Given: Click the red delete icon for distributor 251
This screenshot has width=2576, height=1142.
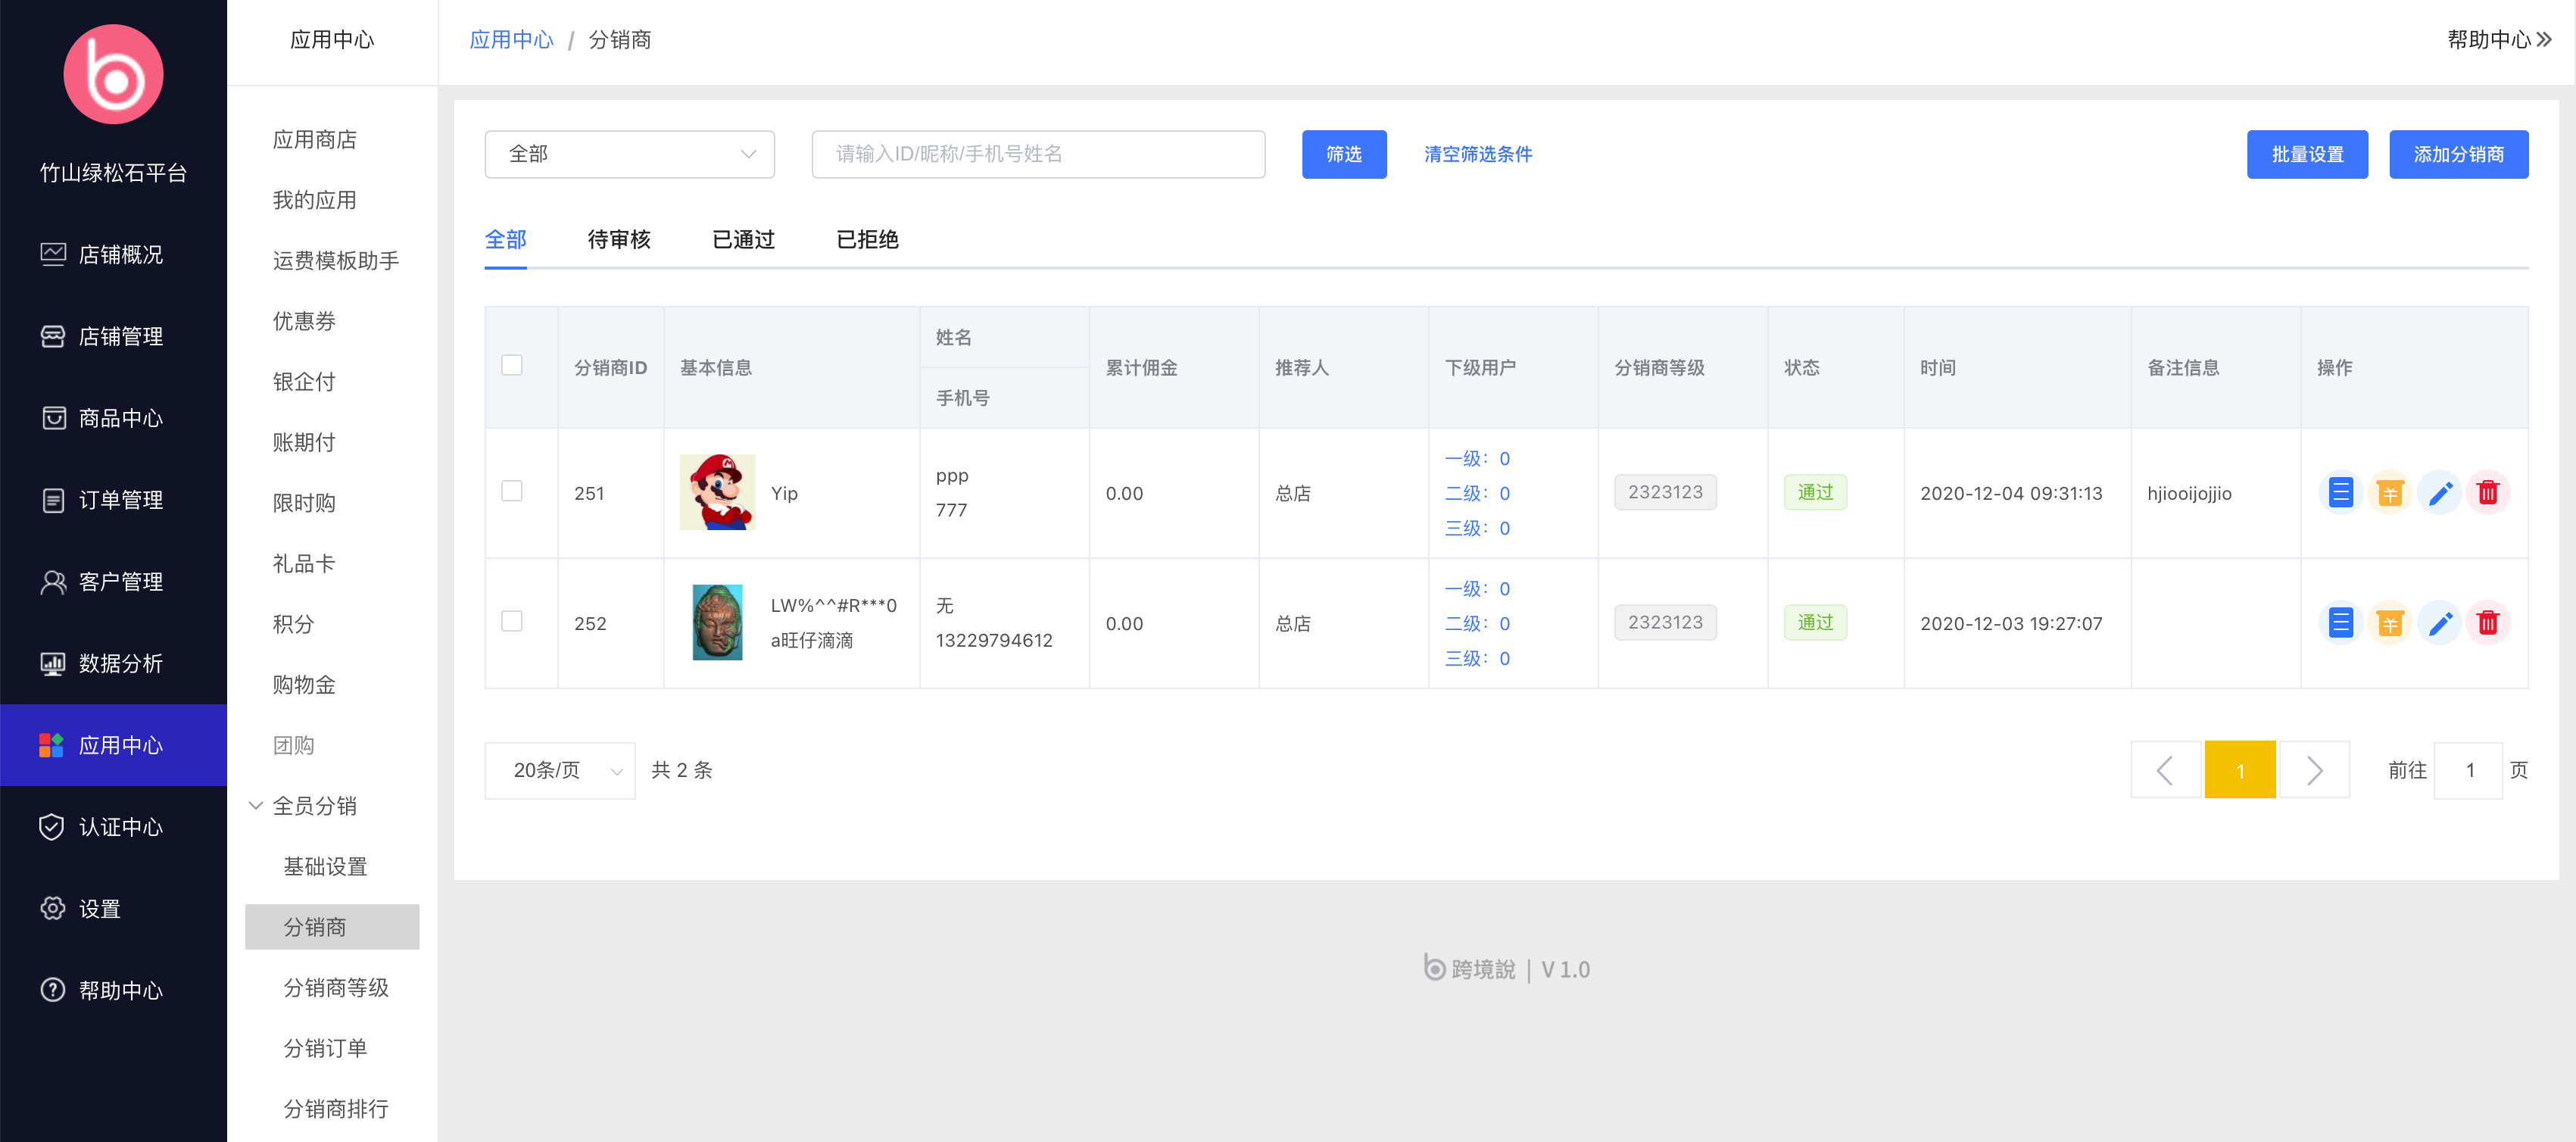Looking at the screenshot, I should click(2487, 493).
